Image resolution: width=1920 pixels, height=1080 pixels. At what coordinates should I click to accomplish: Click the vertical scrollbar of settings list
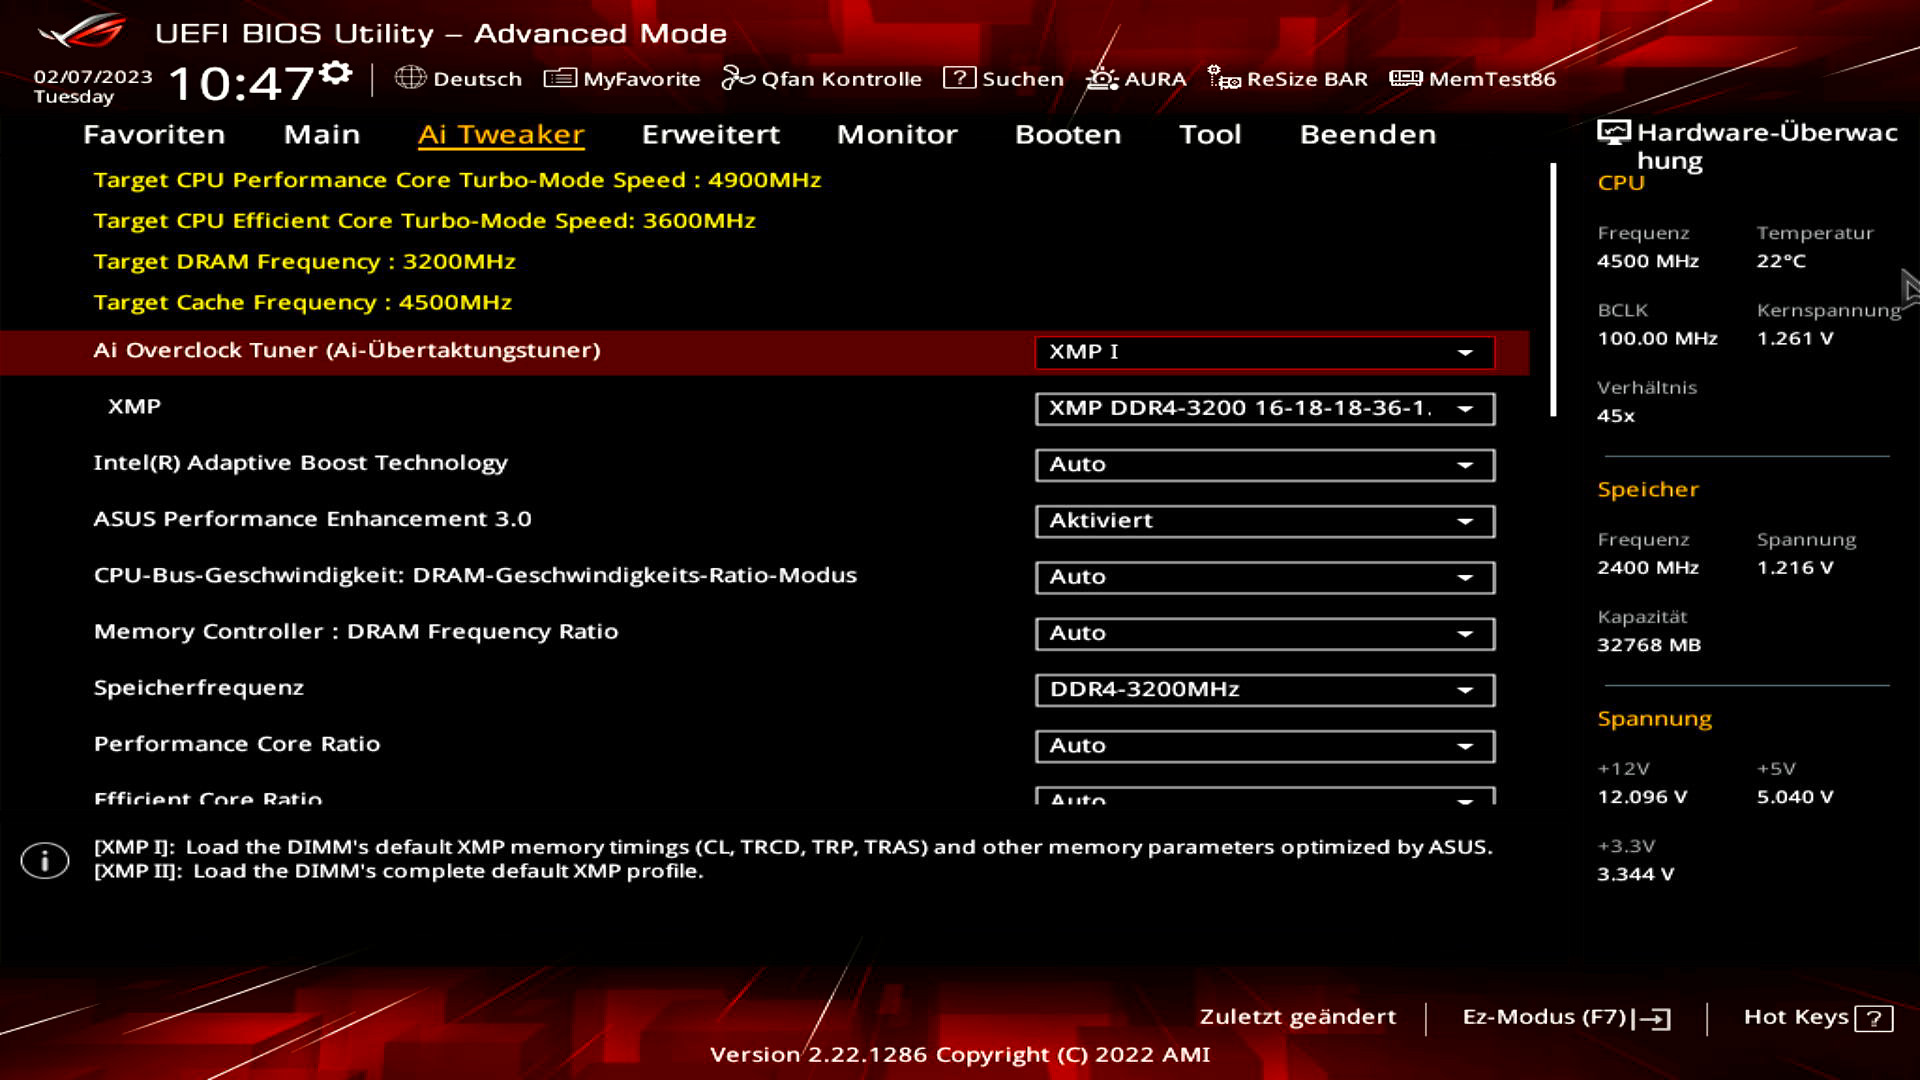1553,290
